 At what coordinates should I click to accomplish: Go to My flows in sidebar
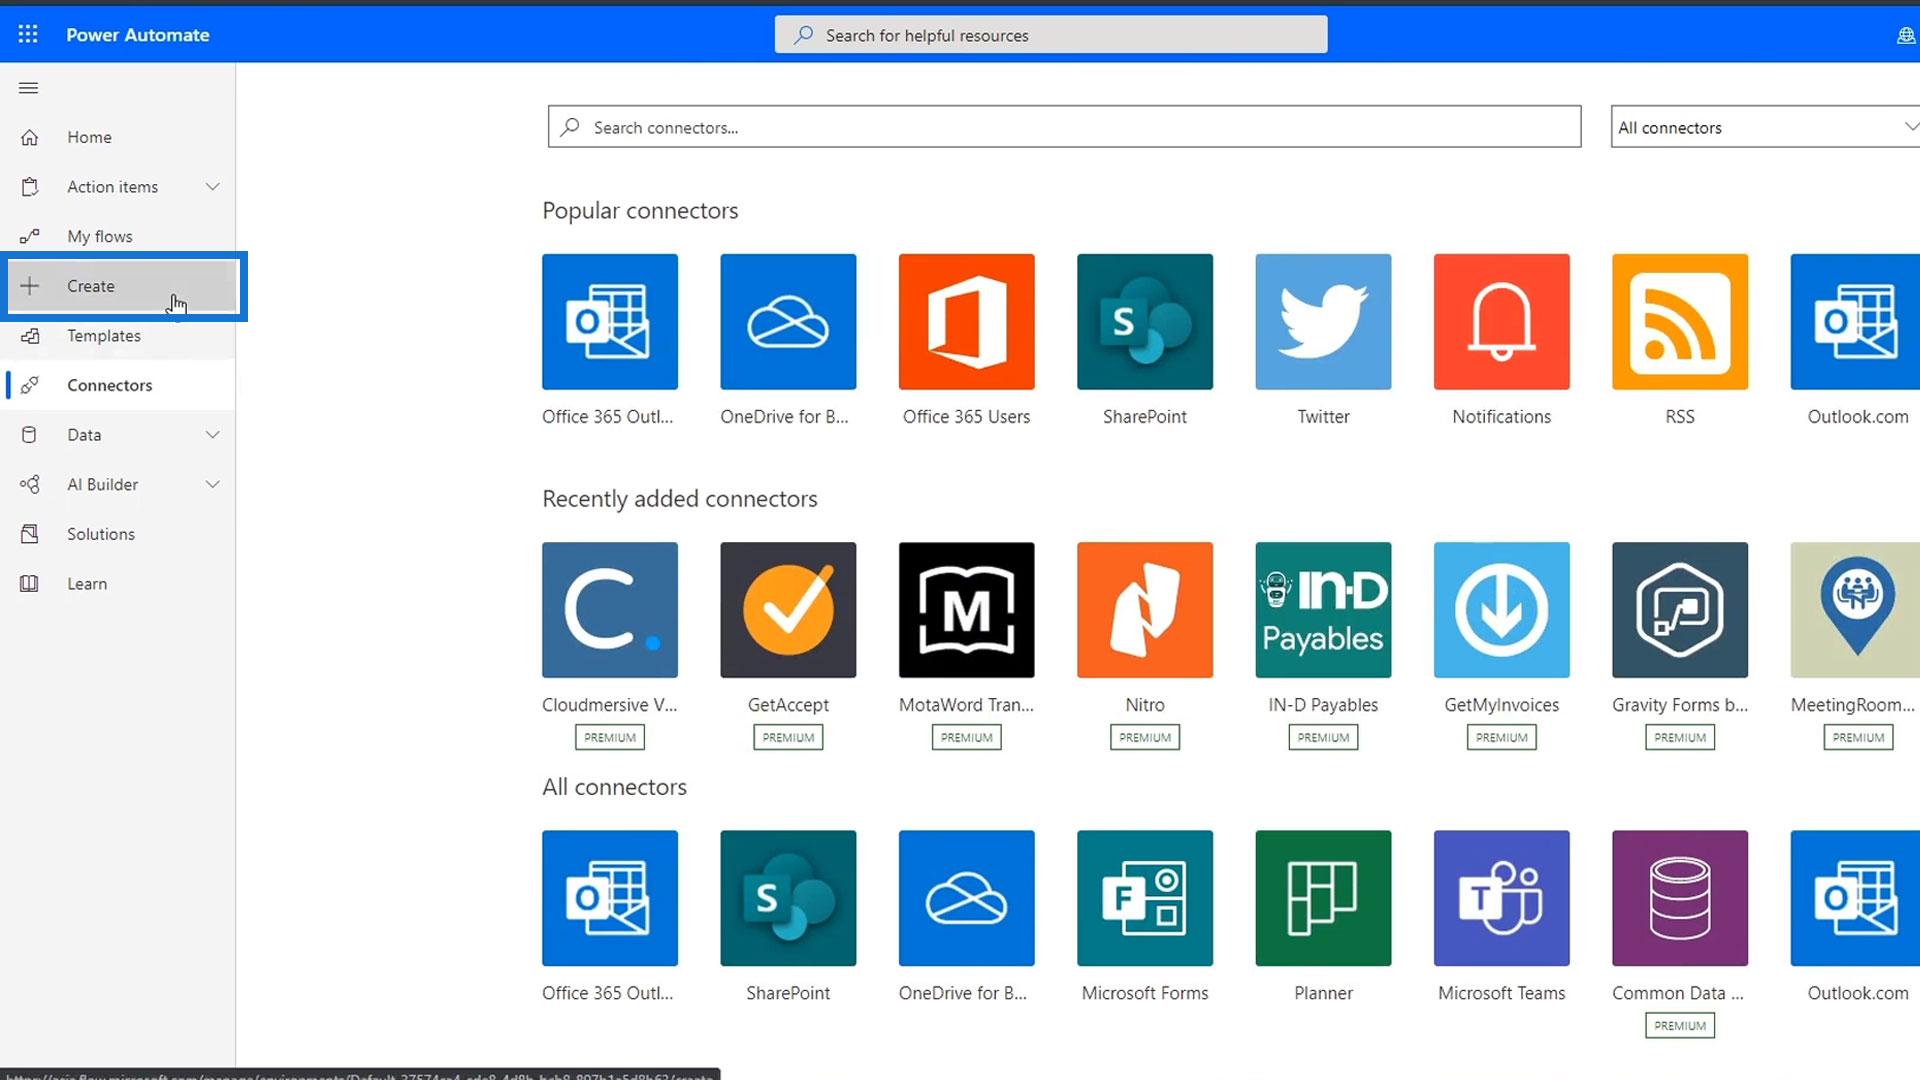coord(99,237)
